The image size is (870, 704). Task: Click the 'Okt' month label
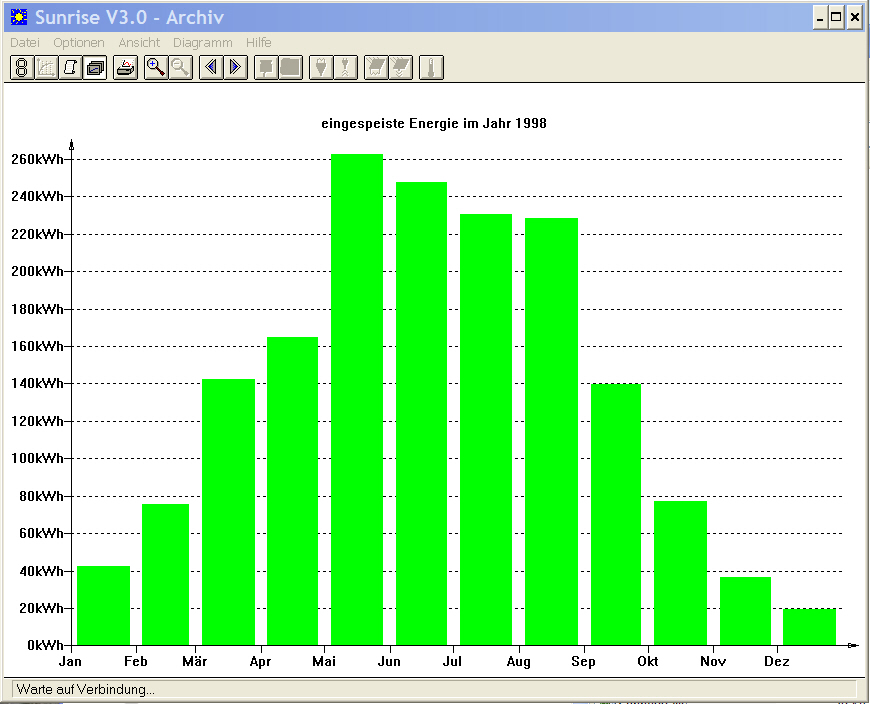tap(648, 661)
